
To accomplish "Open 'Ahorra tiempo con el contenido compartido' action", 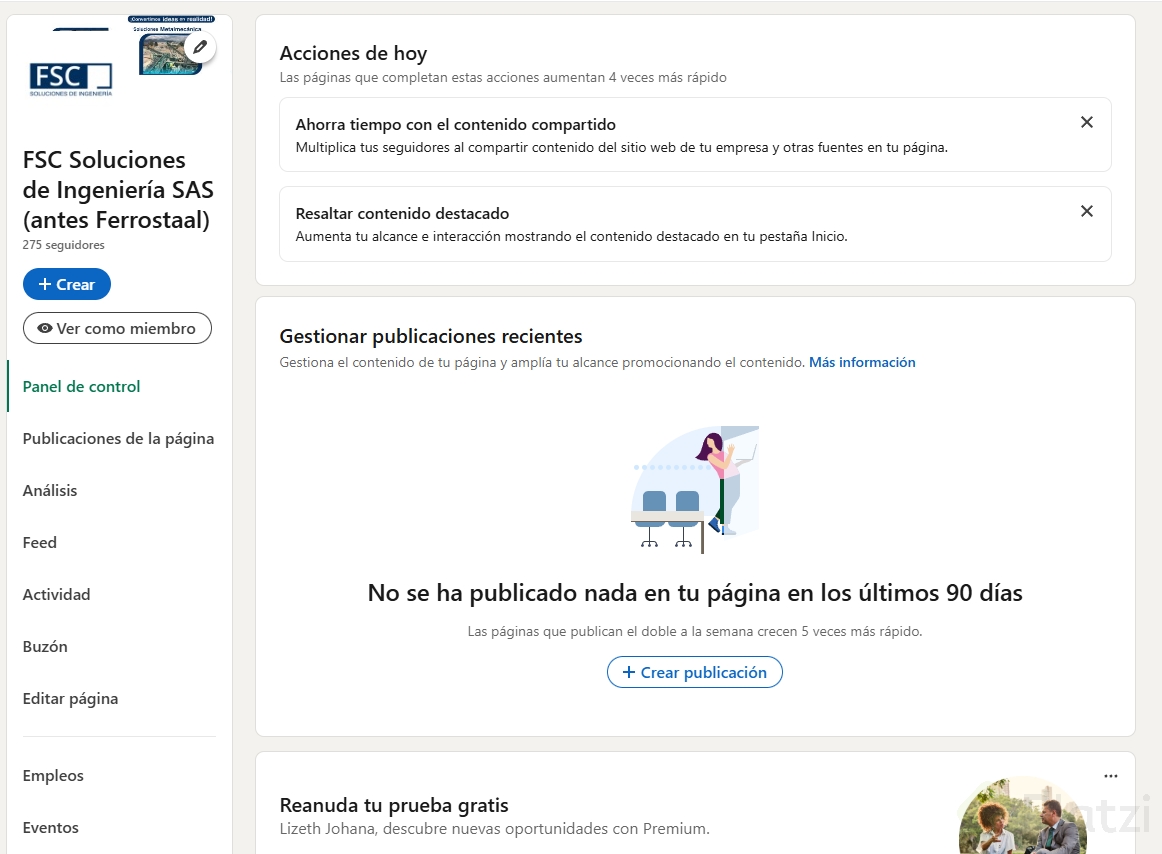I will [x=695, y=134].
